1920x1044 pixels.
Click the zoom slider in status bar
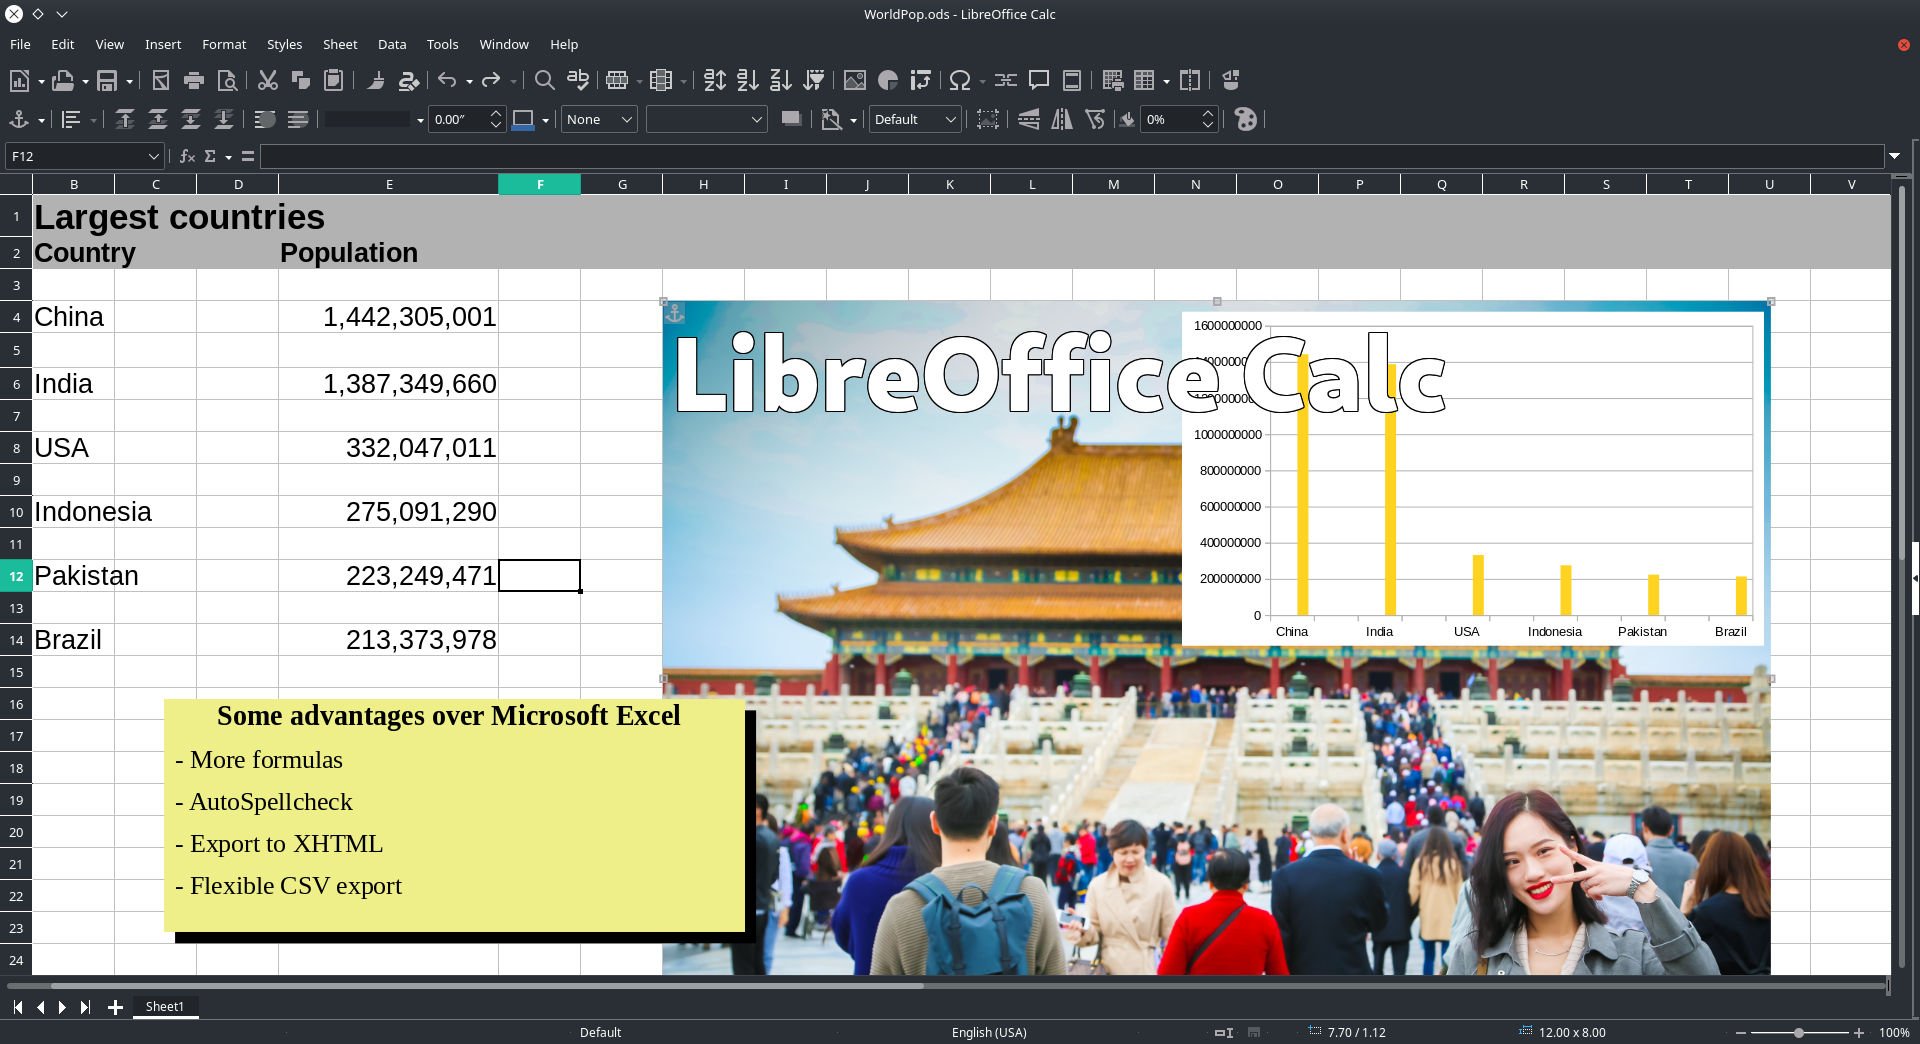(1799, 1032)
